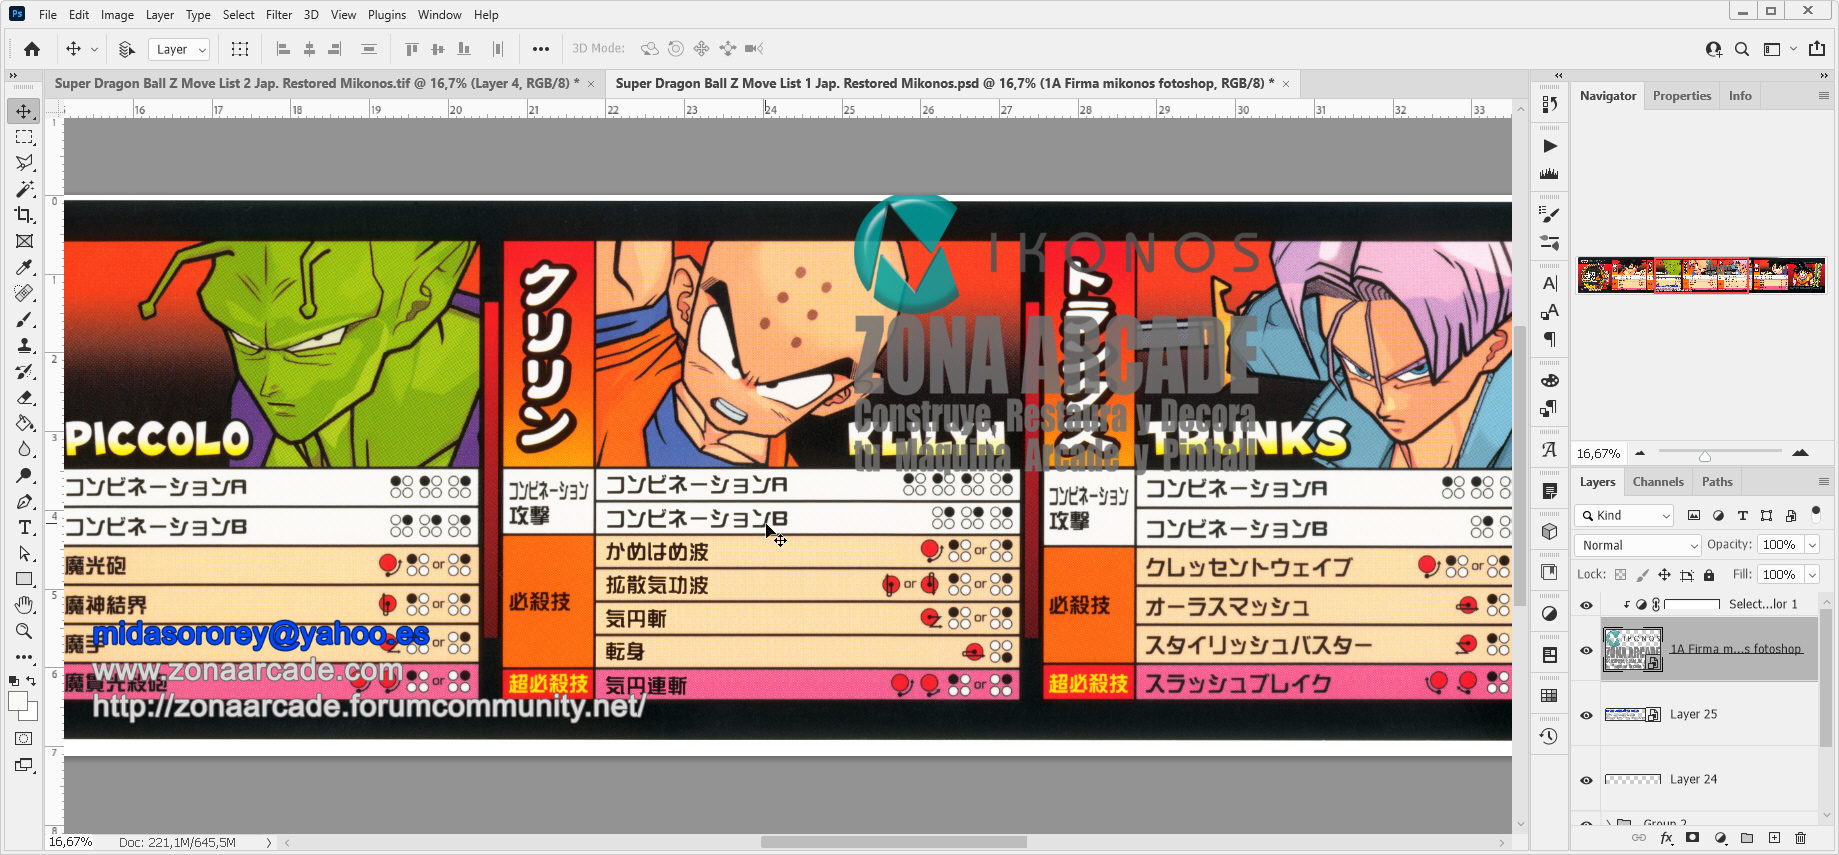
Task: Select the Crop tool
Action: [x=24, y=215]
